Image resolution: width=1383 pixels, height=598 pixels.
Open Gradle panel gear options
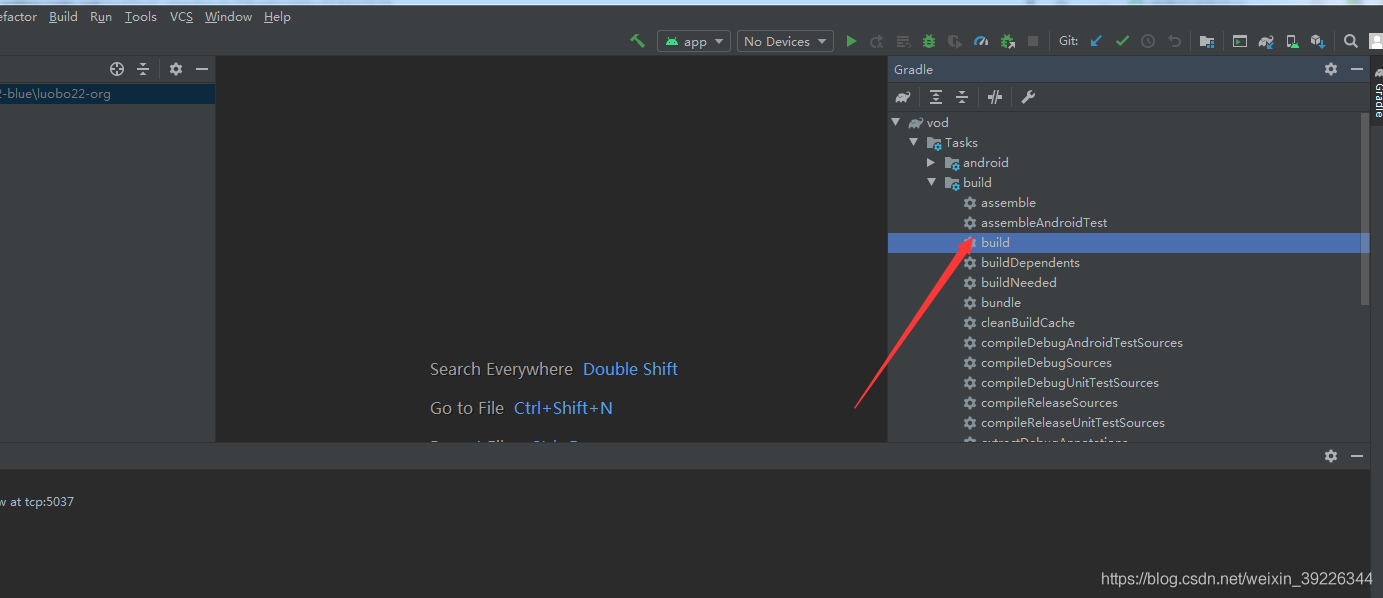coord(1331,69)
